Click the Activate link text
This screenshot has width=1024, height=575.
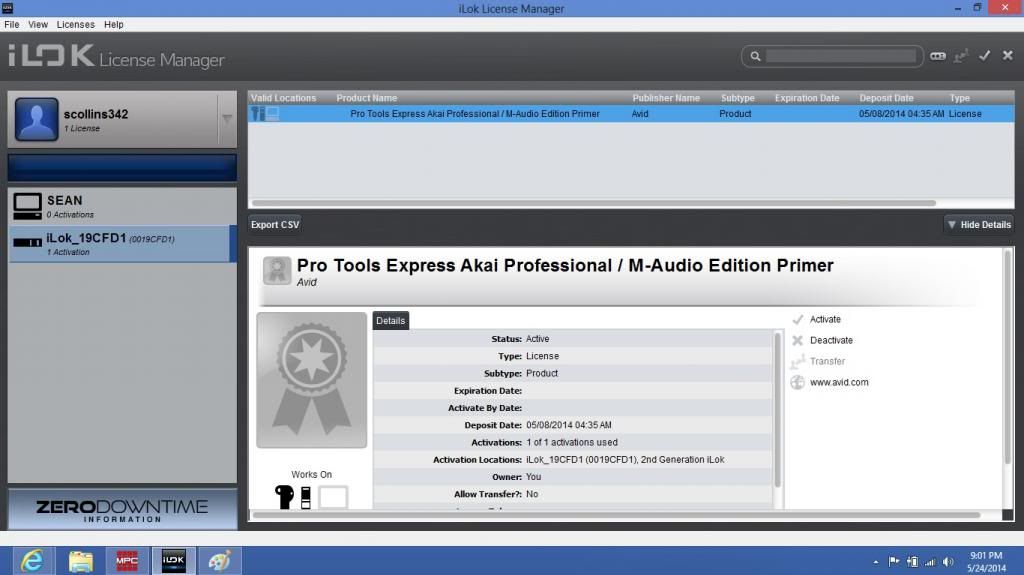coord(825,320)
